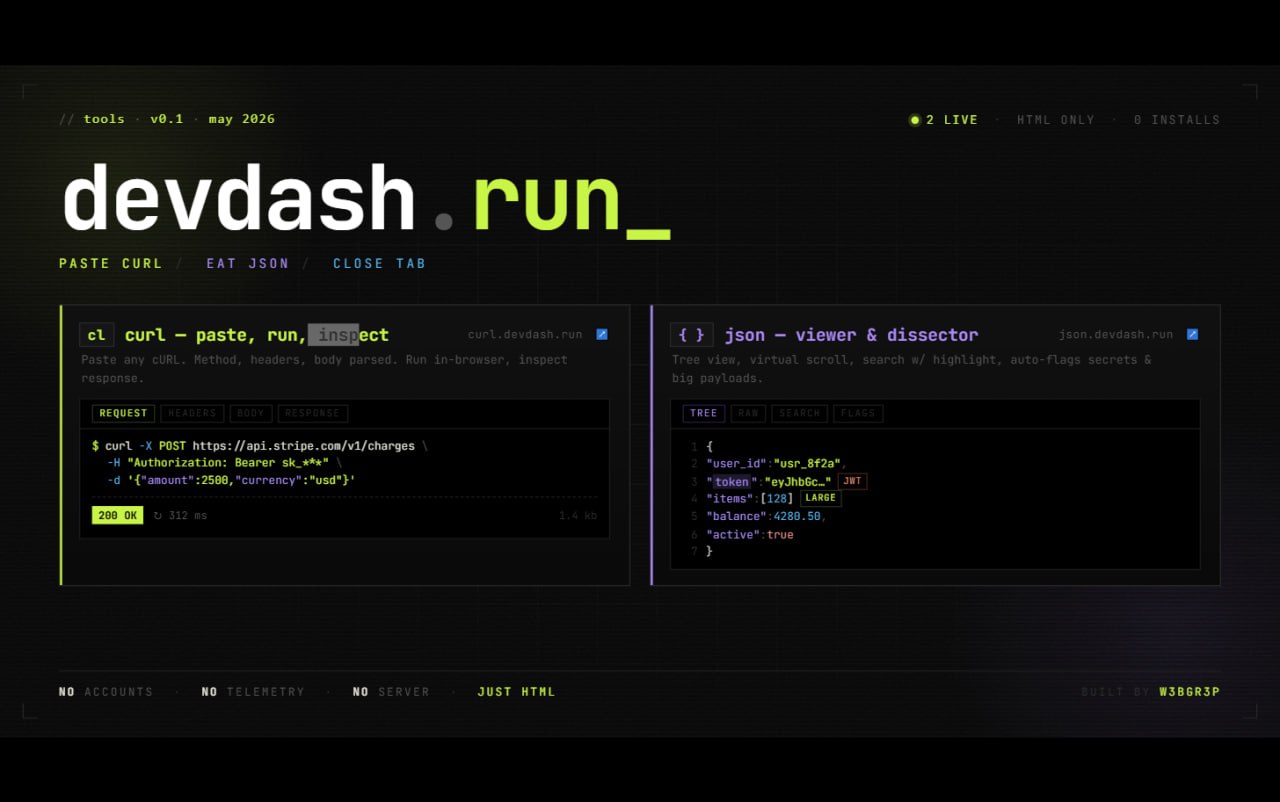Click the refresh icon next to 312 ms
The width and height of the screenshot is (1280, 802).
[158, 516]
